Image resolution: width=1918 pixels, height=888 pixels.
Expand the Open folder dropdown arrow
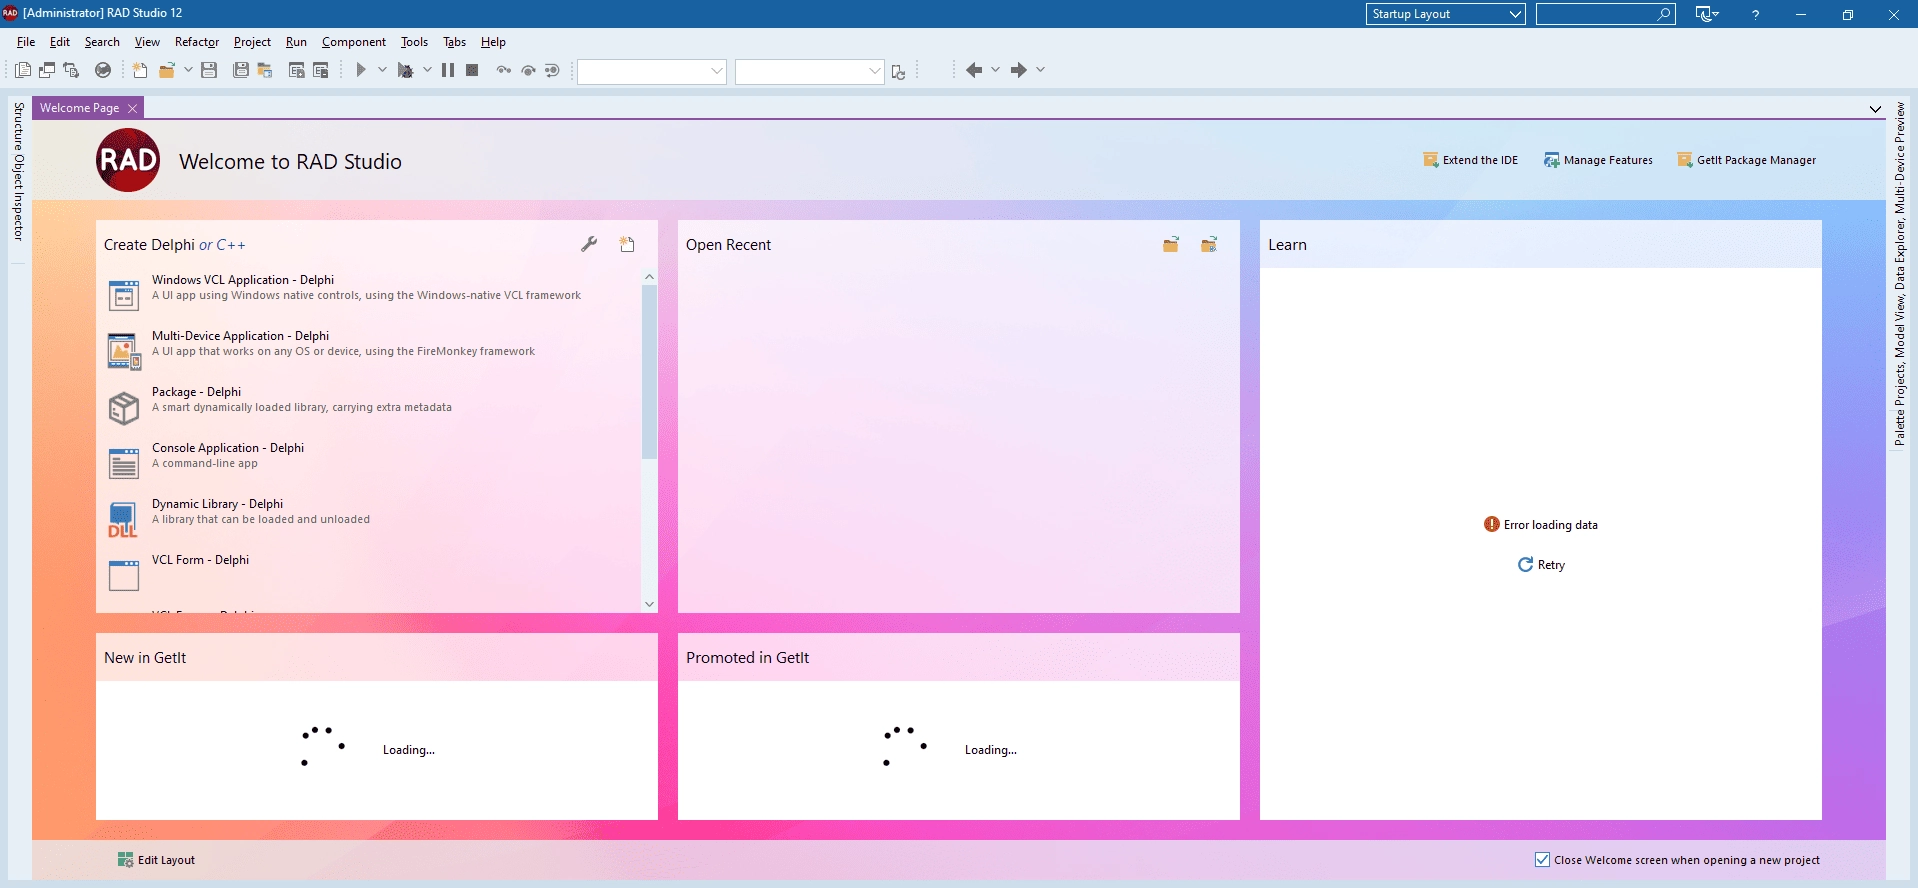188,70
